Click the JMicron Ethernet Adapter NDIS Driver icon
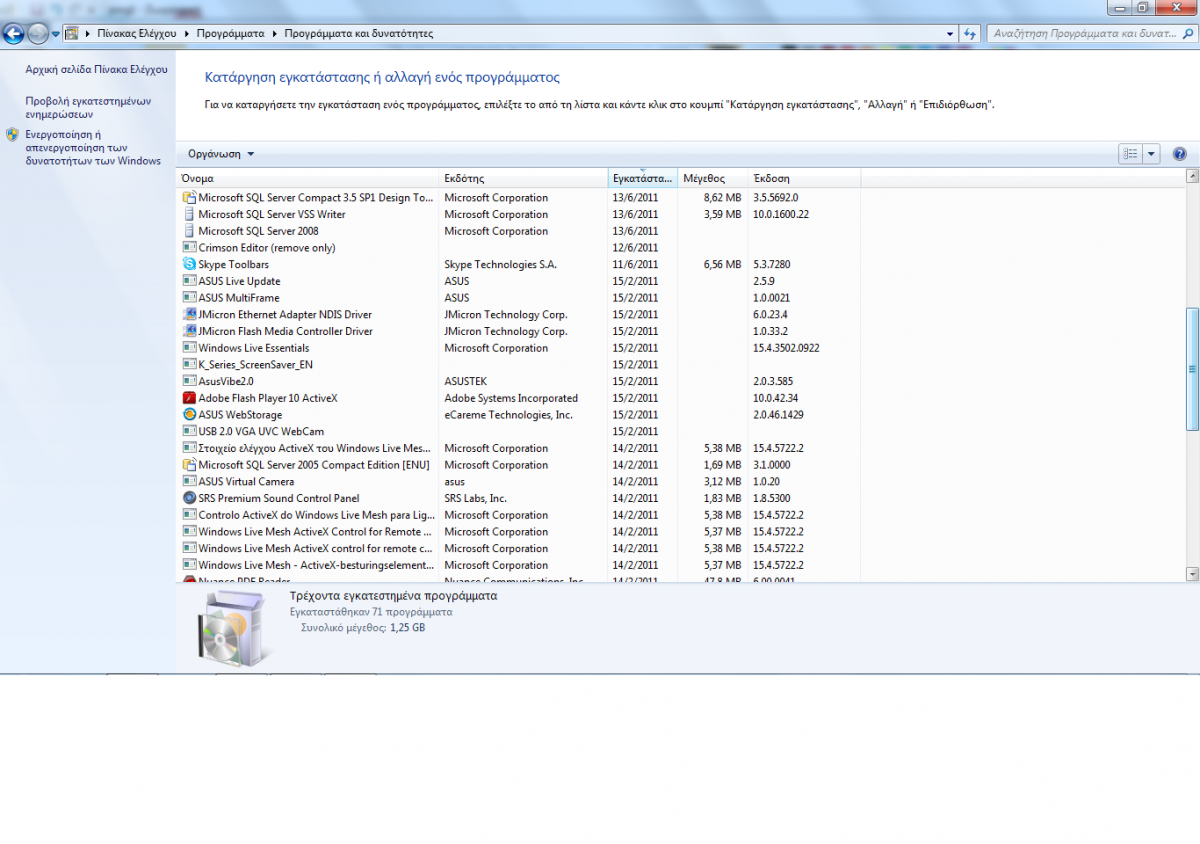Viewport: 1200px width, 844px height. (x=190, y=314)
